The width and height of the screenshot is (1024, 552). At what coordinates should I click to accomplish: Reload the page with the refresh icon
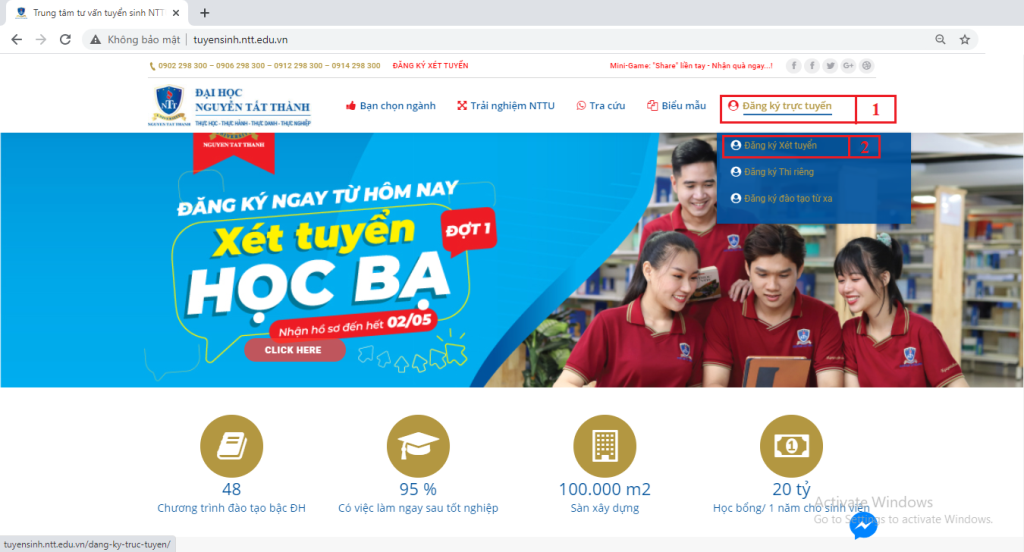65,39
